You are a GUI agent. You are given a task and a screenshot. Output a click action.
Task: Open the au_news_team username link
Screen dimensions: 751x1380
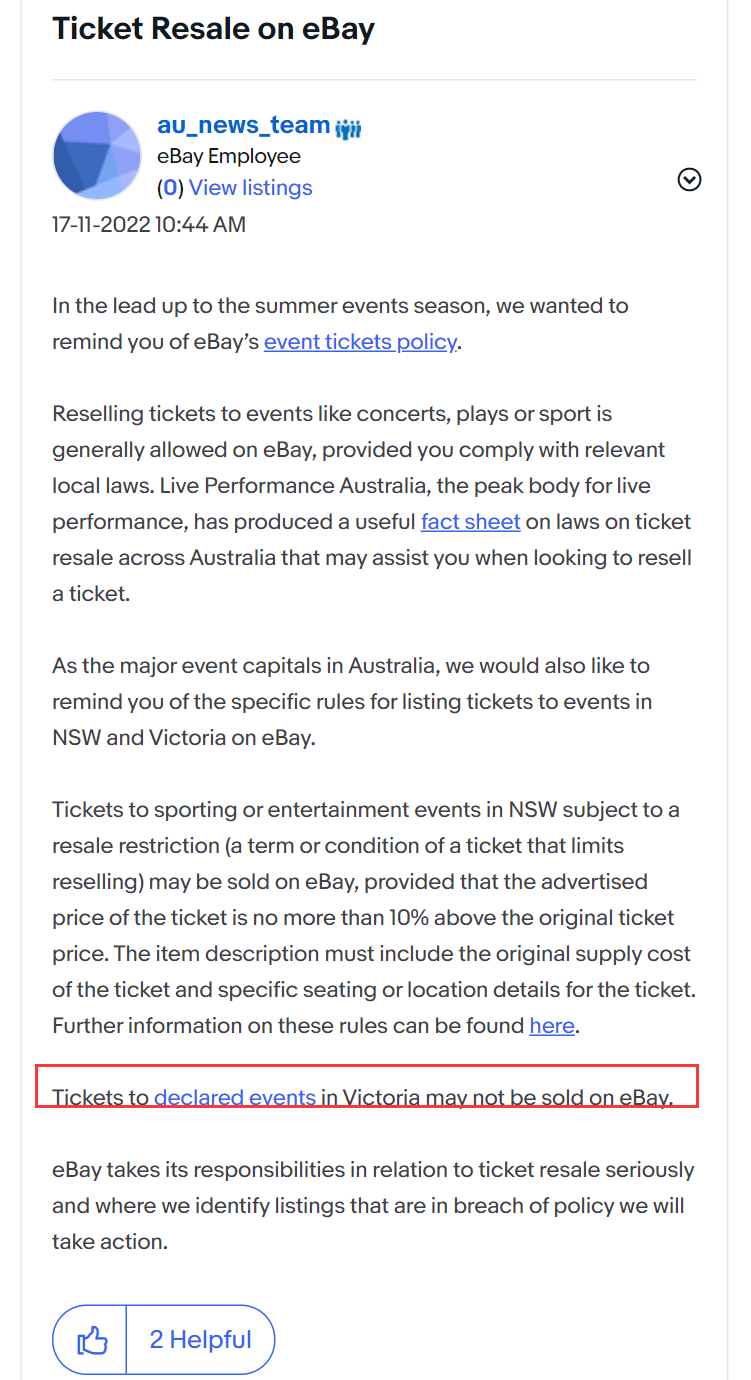(244, 125)
